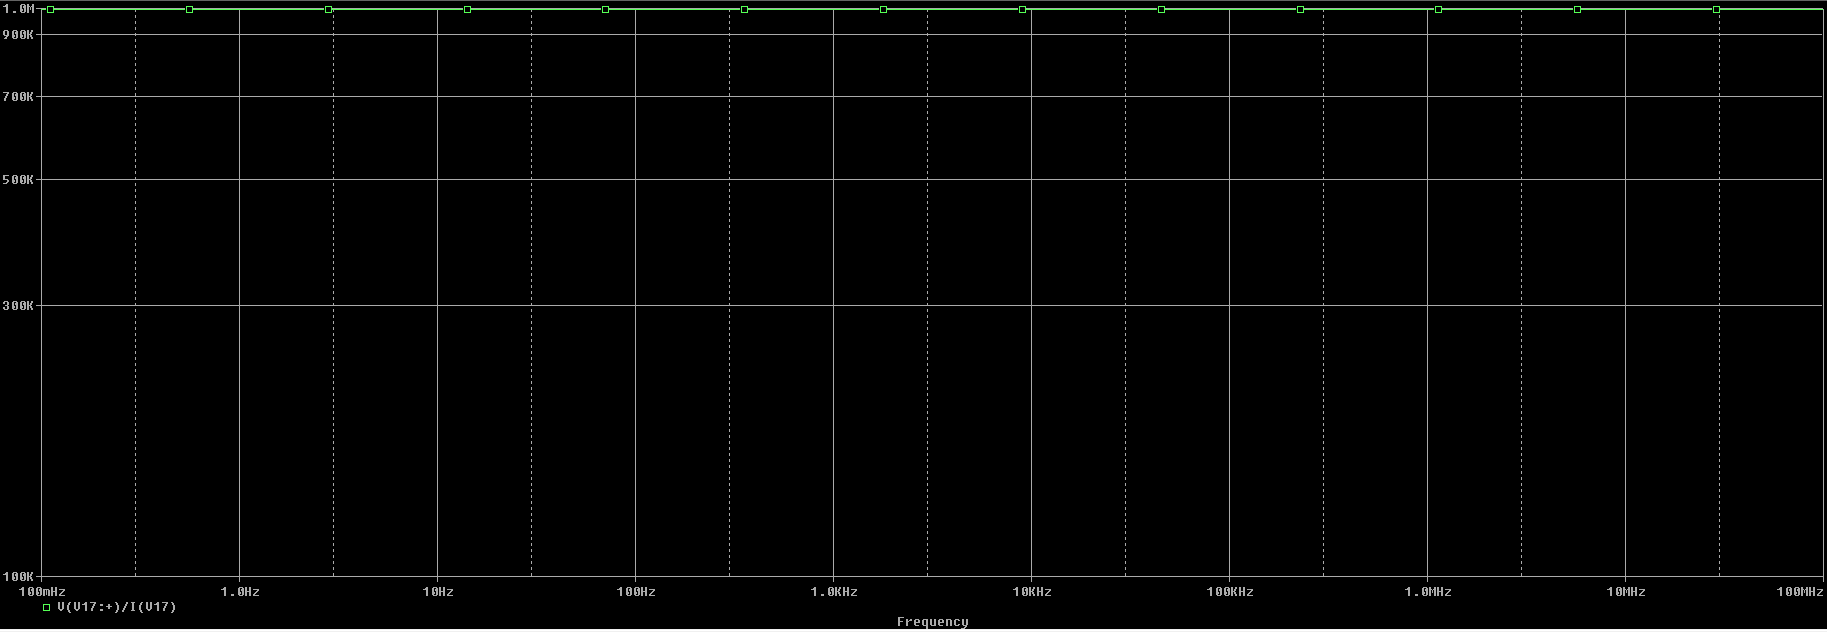Click the 300K Y-axis label
This screenshot has width=1827, height=632.
[19, 306]
